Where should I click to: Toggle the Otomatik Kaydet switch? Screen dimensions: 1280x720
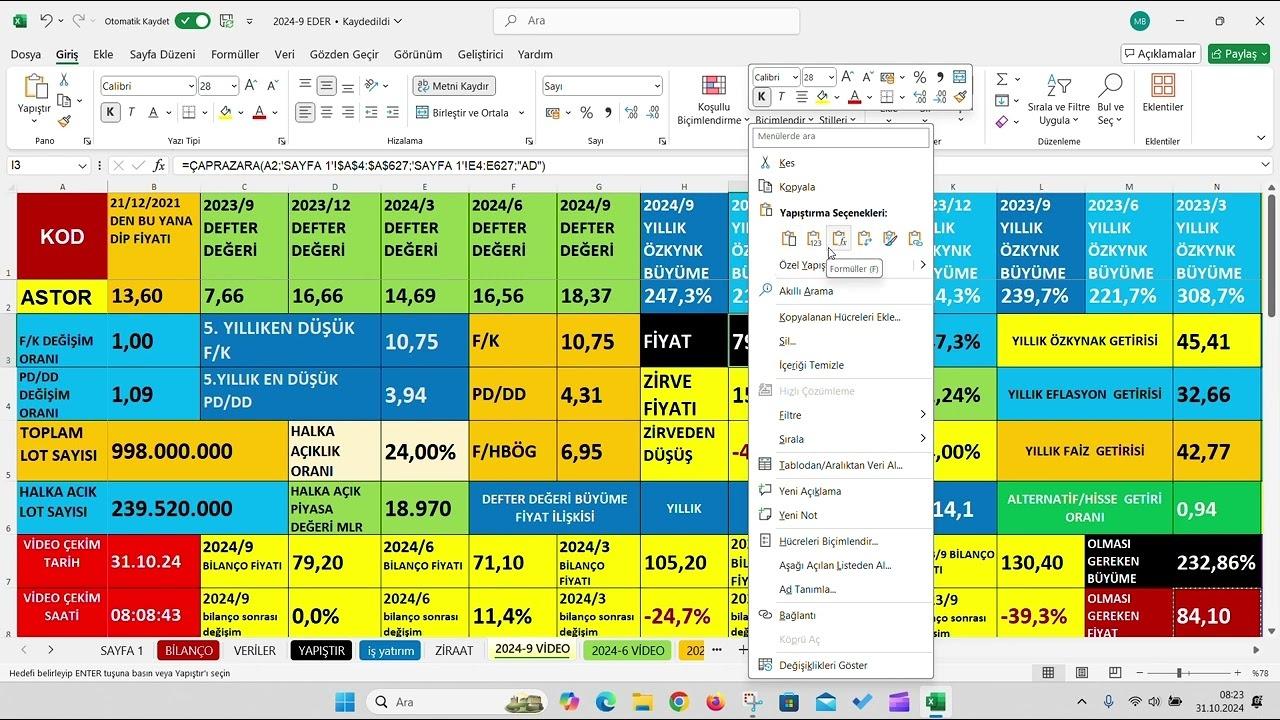point(192,20)
